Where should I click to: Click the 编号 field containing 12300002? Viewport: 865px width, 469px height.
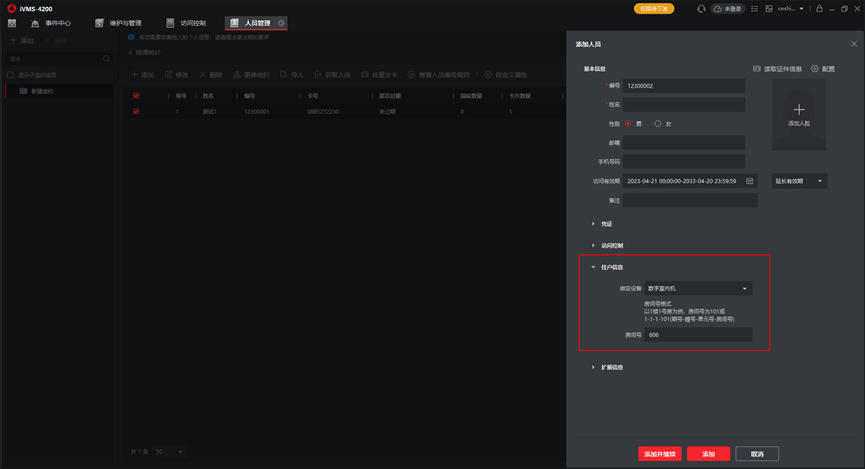pos(684,86)
